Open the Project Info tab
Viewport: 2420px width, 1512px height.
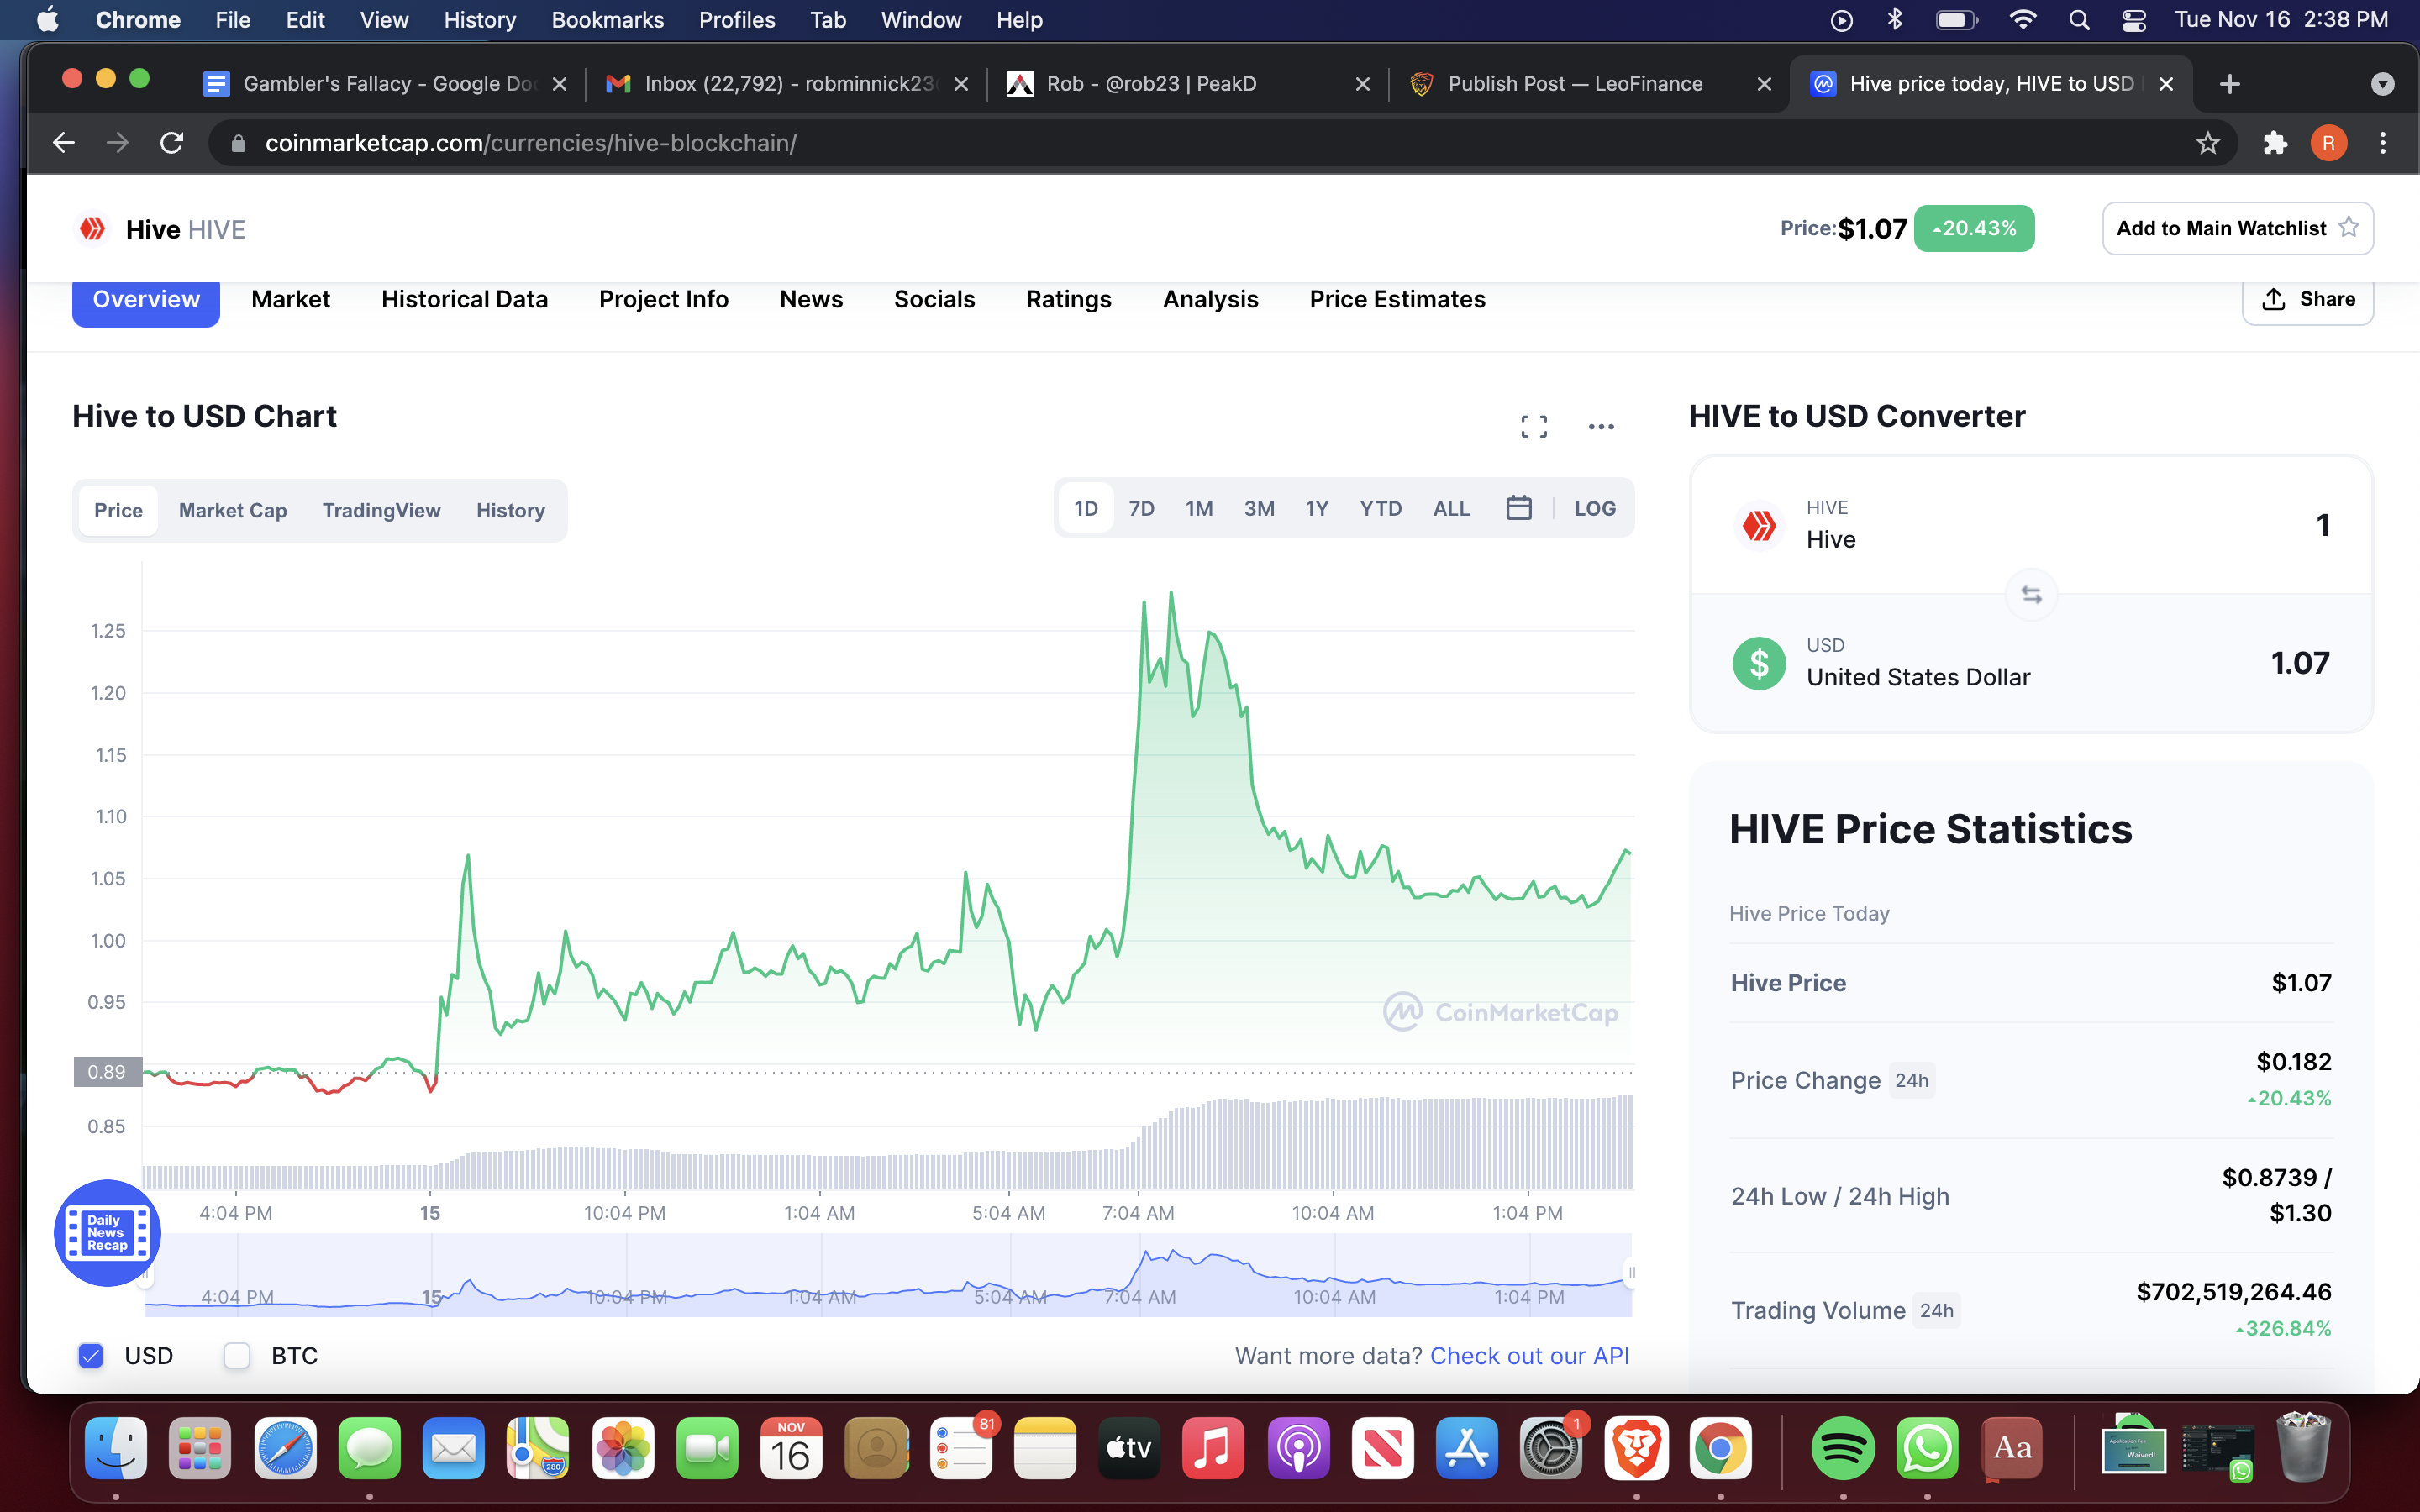tap(663, 299)
